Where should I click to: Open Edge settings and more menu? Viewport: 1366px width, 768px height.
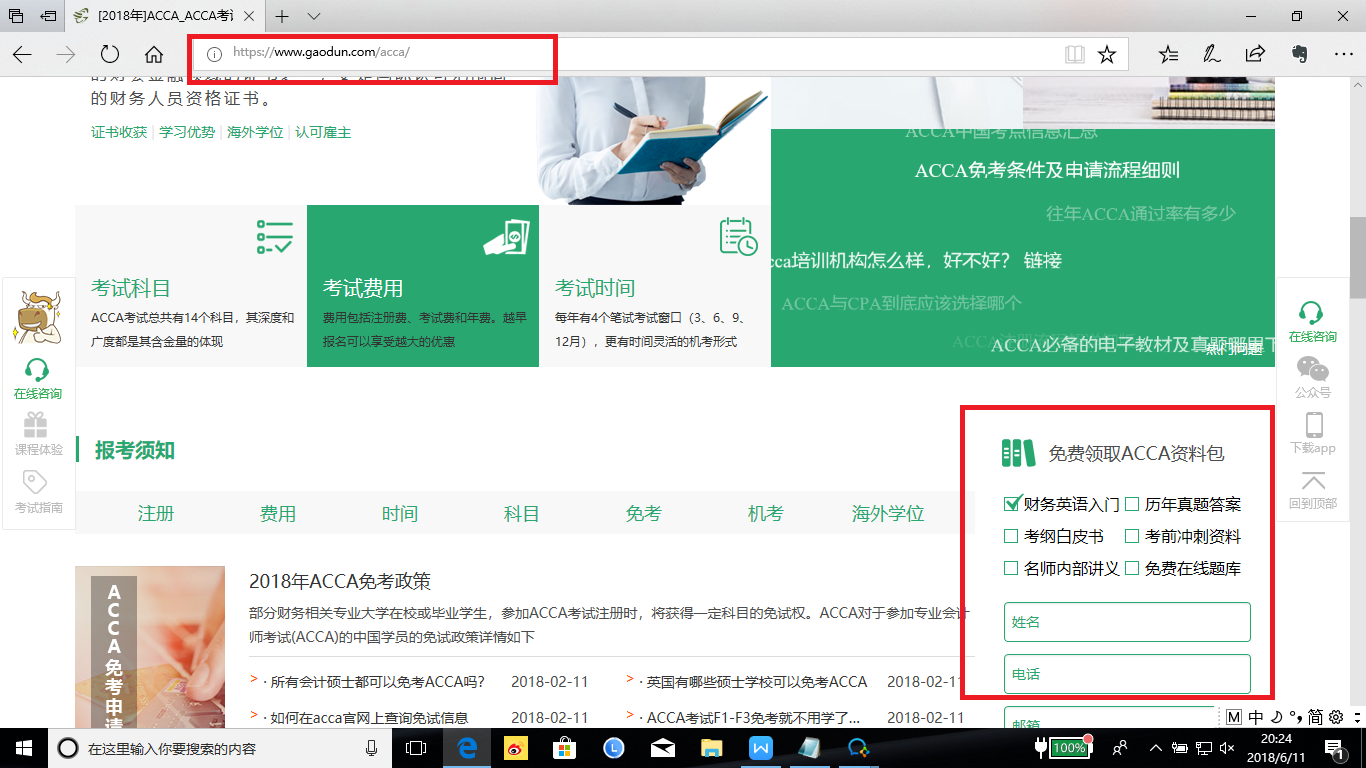coord(1343,54)
